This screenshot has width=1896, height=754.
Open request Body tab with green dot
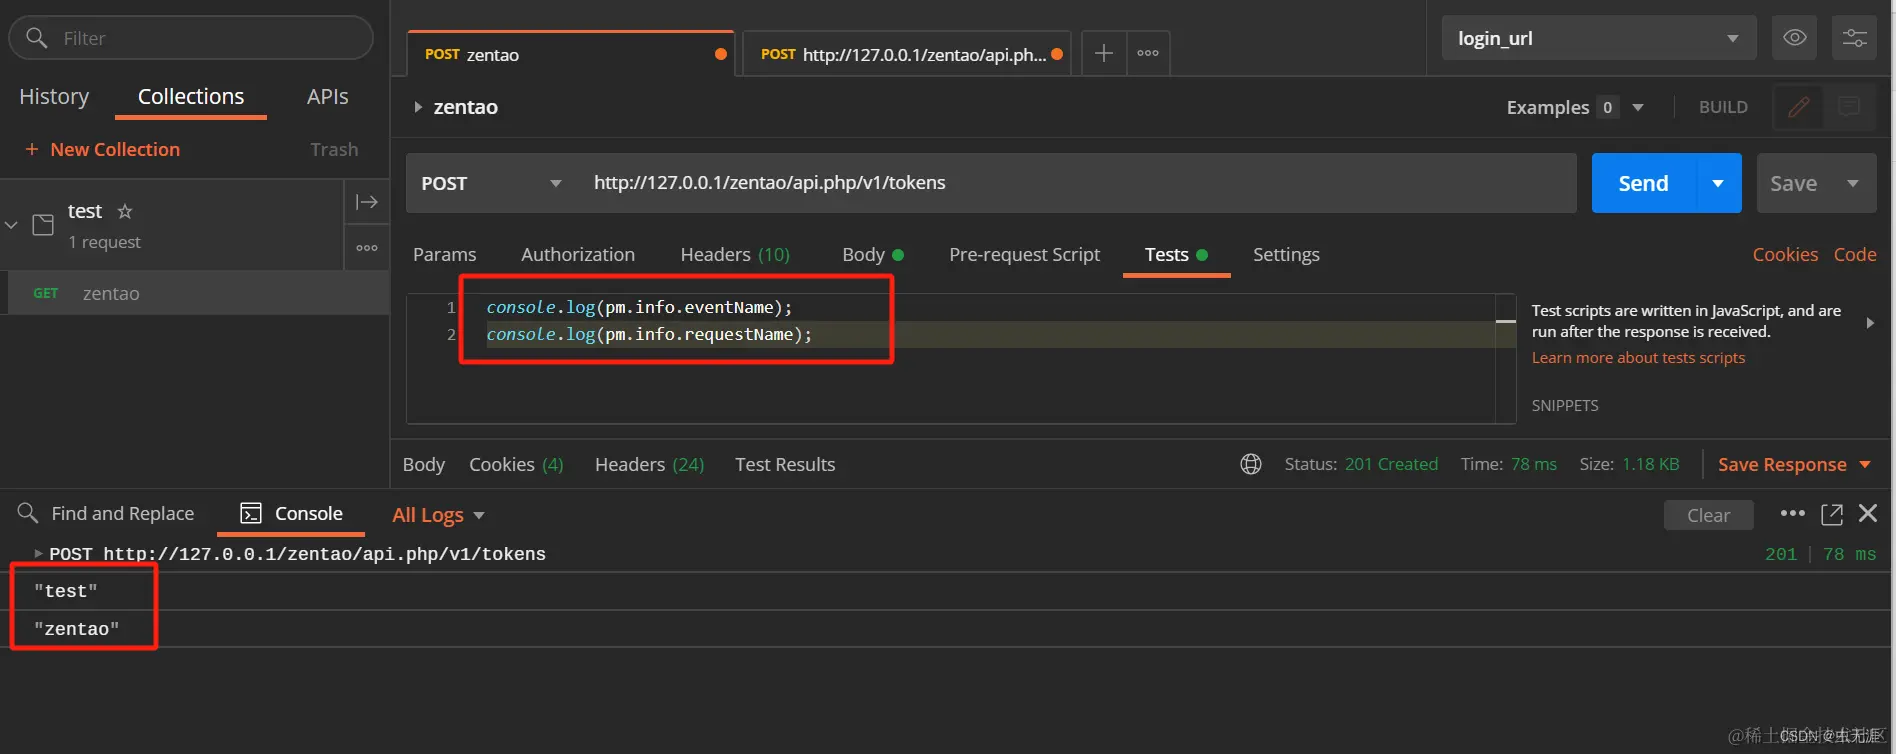[x=872, y=254]
